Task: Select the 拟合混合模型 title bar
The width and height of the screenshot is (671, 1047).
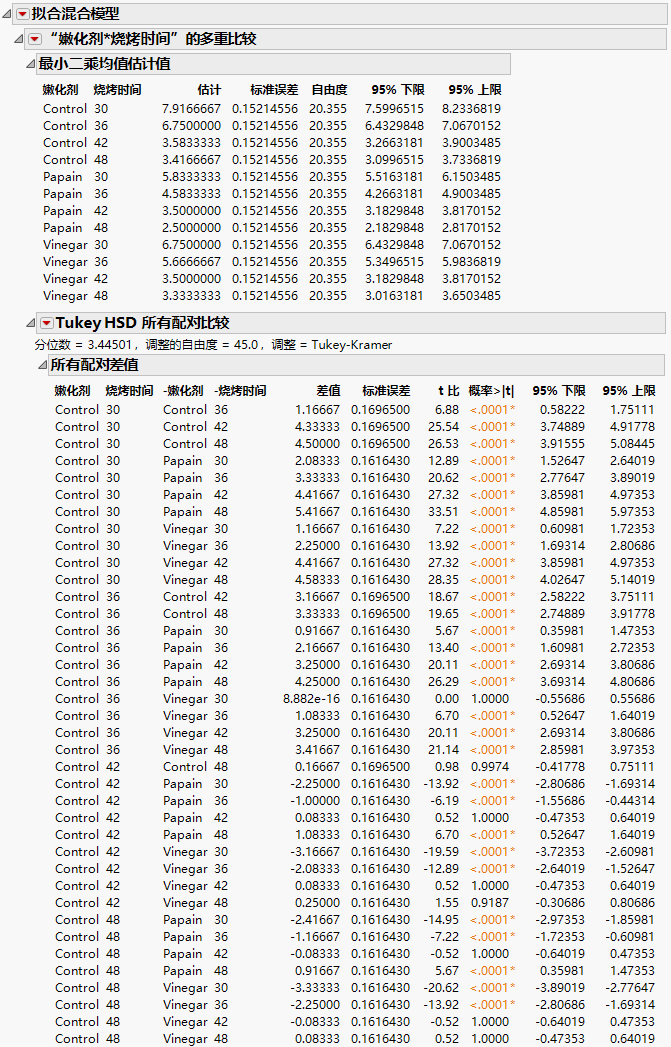Action: [x=339, y=13]
